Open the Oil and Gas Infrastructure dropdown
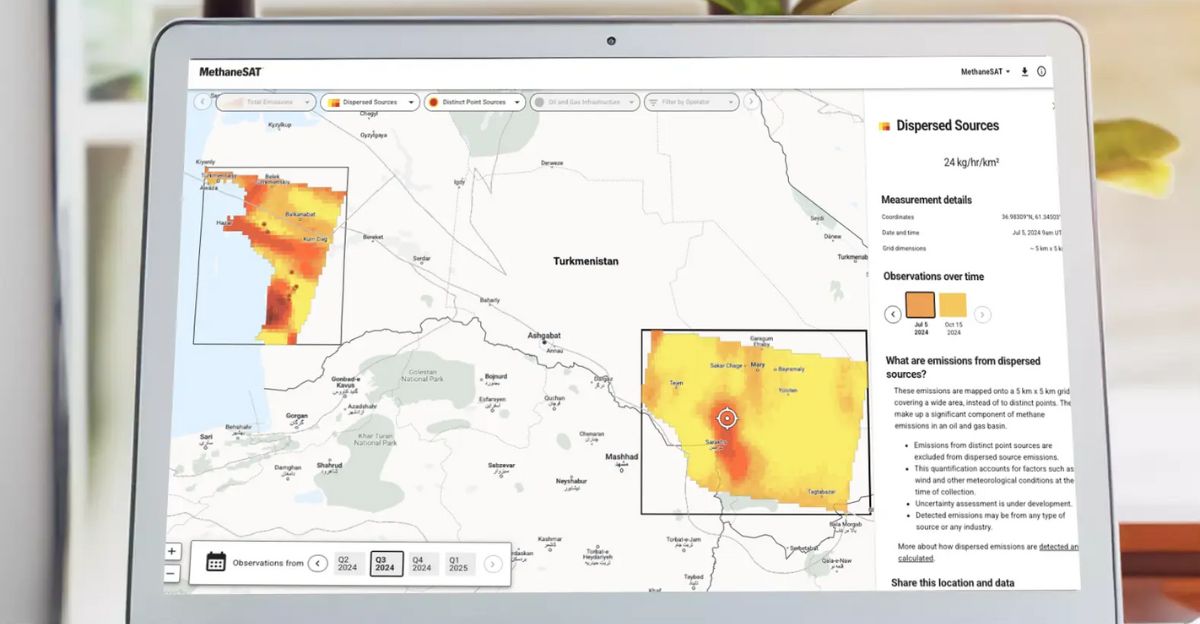This screenshot has height=624, width=1200. pos(584,102)
